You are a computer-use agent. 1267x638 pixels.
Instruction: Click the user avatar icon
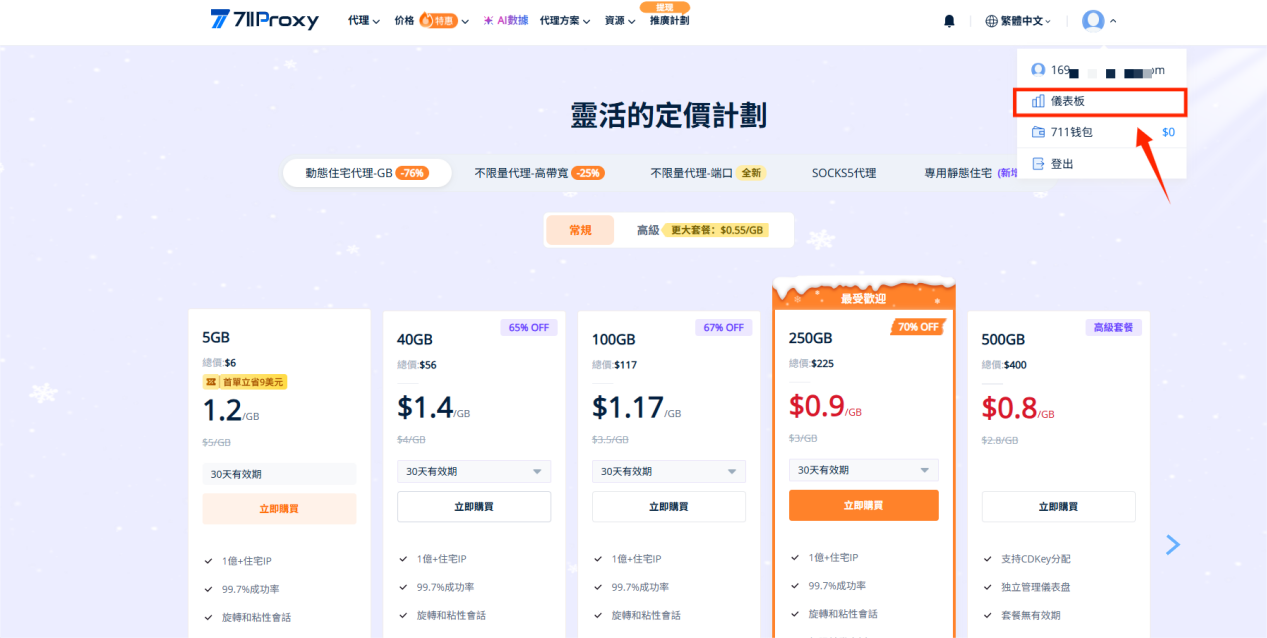pos(1093,21)
